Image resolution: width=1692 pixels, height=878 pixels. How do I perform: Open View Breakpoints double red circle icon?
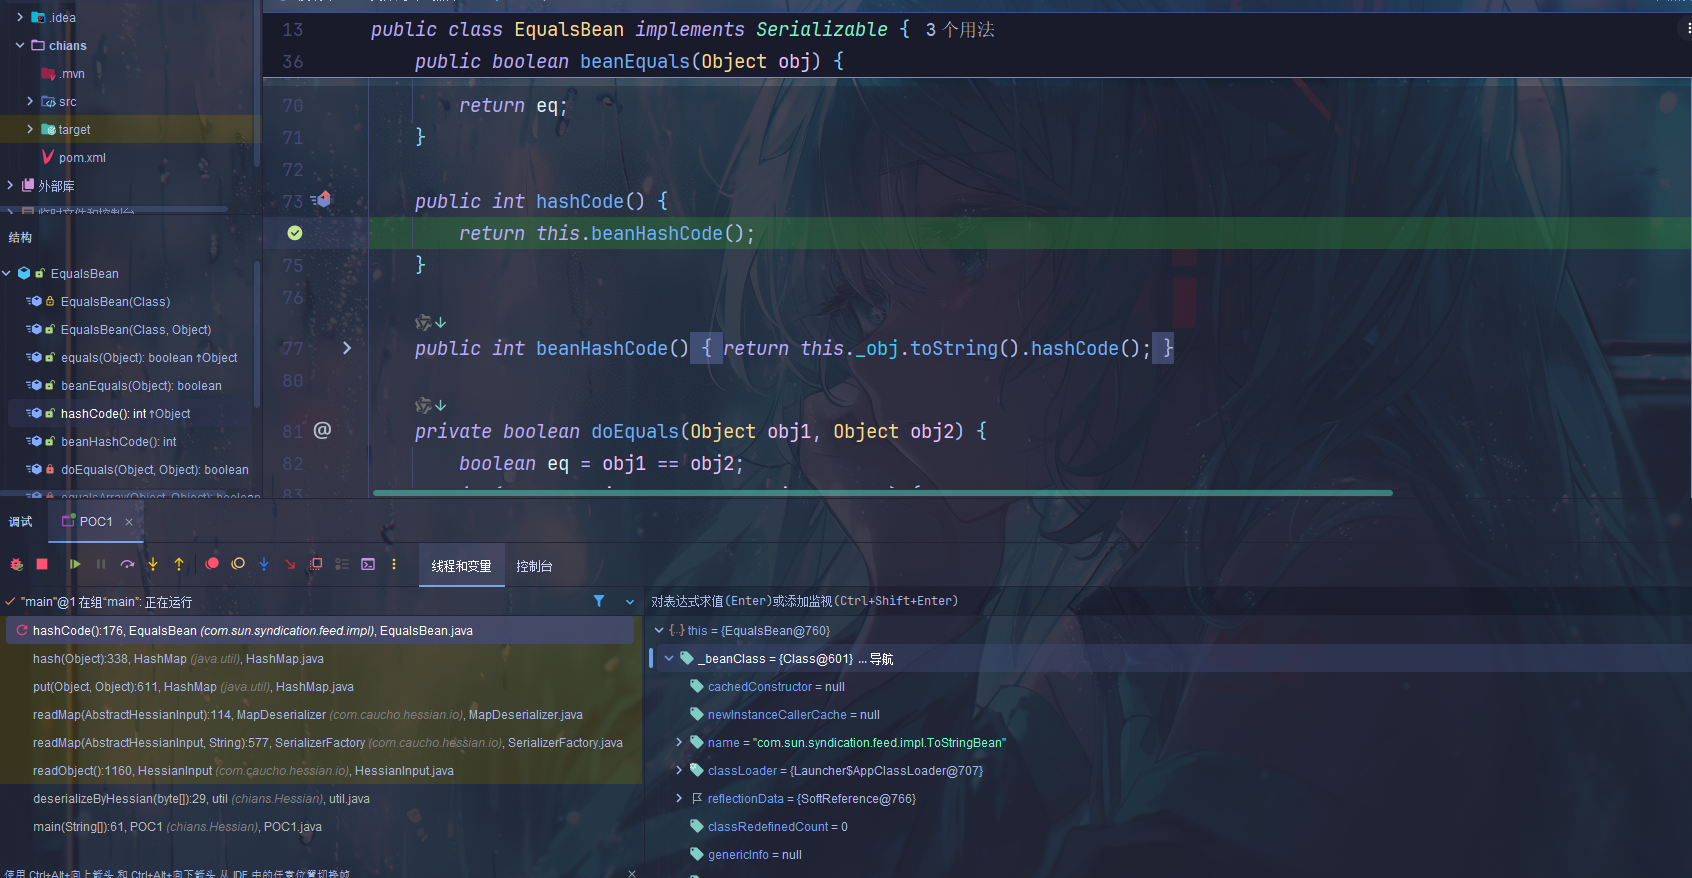[212, 565]
